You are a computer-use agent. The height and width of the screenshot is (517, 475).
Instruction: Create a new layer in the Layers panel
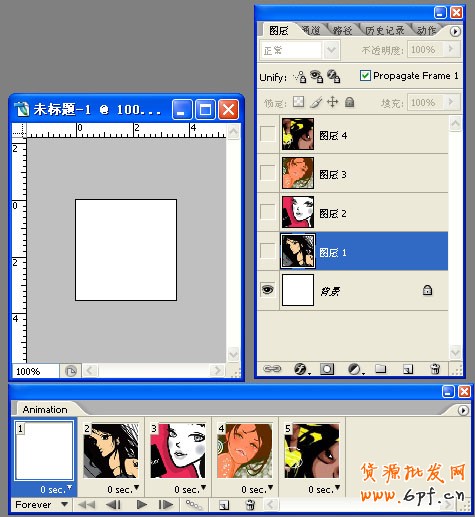(x=408, y=369)
